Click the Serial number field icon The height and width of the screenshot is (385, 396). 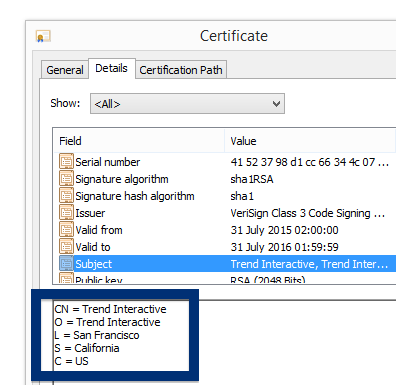tap(66, 162)
